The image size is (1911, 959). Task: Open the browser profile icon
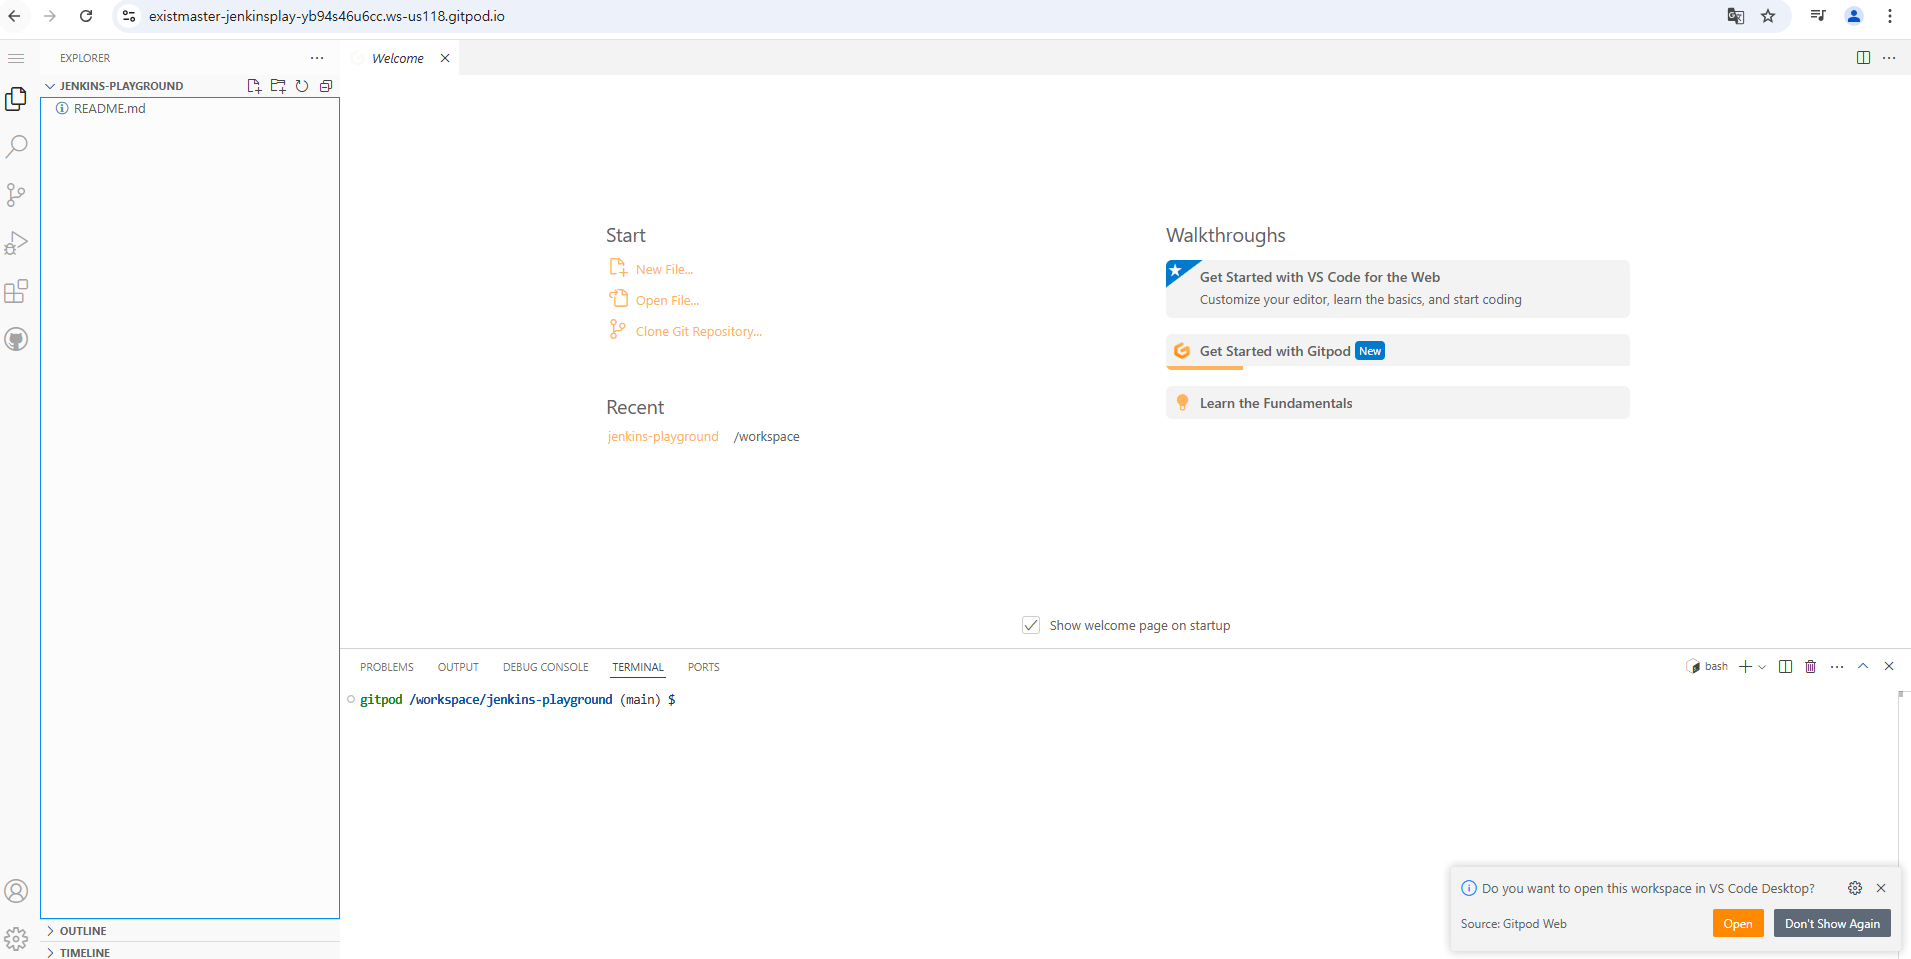click(1854, 16)
